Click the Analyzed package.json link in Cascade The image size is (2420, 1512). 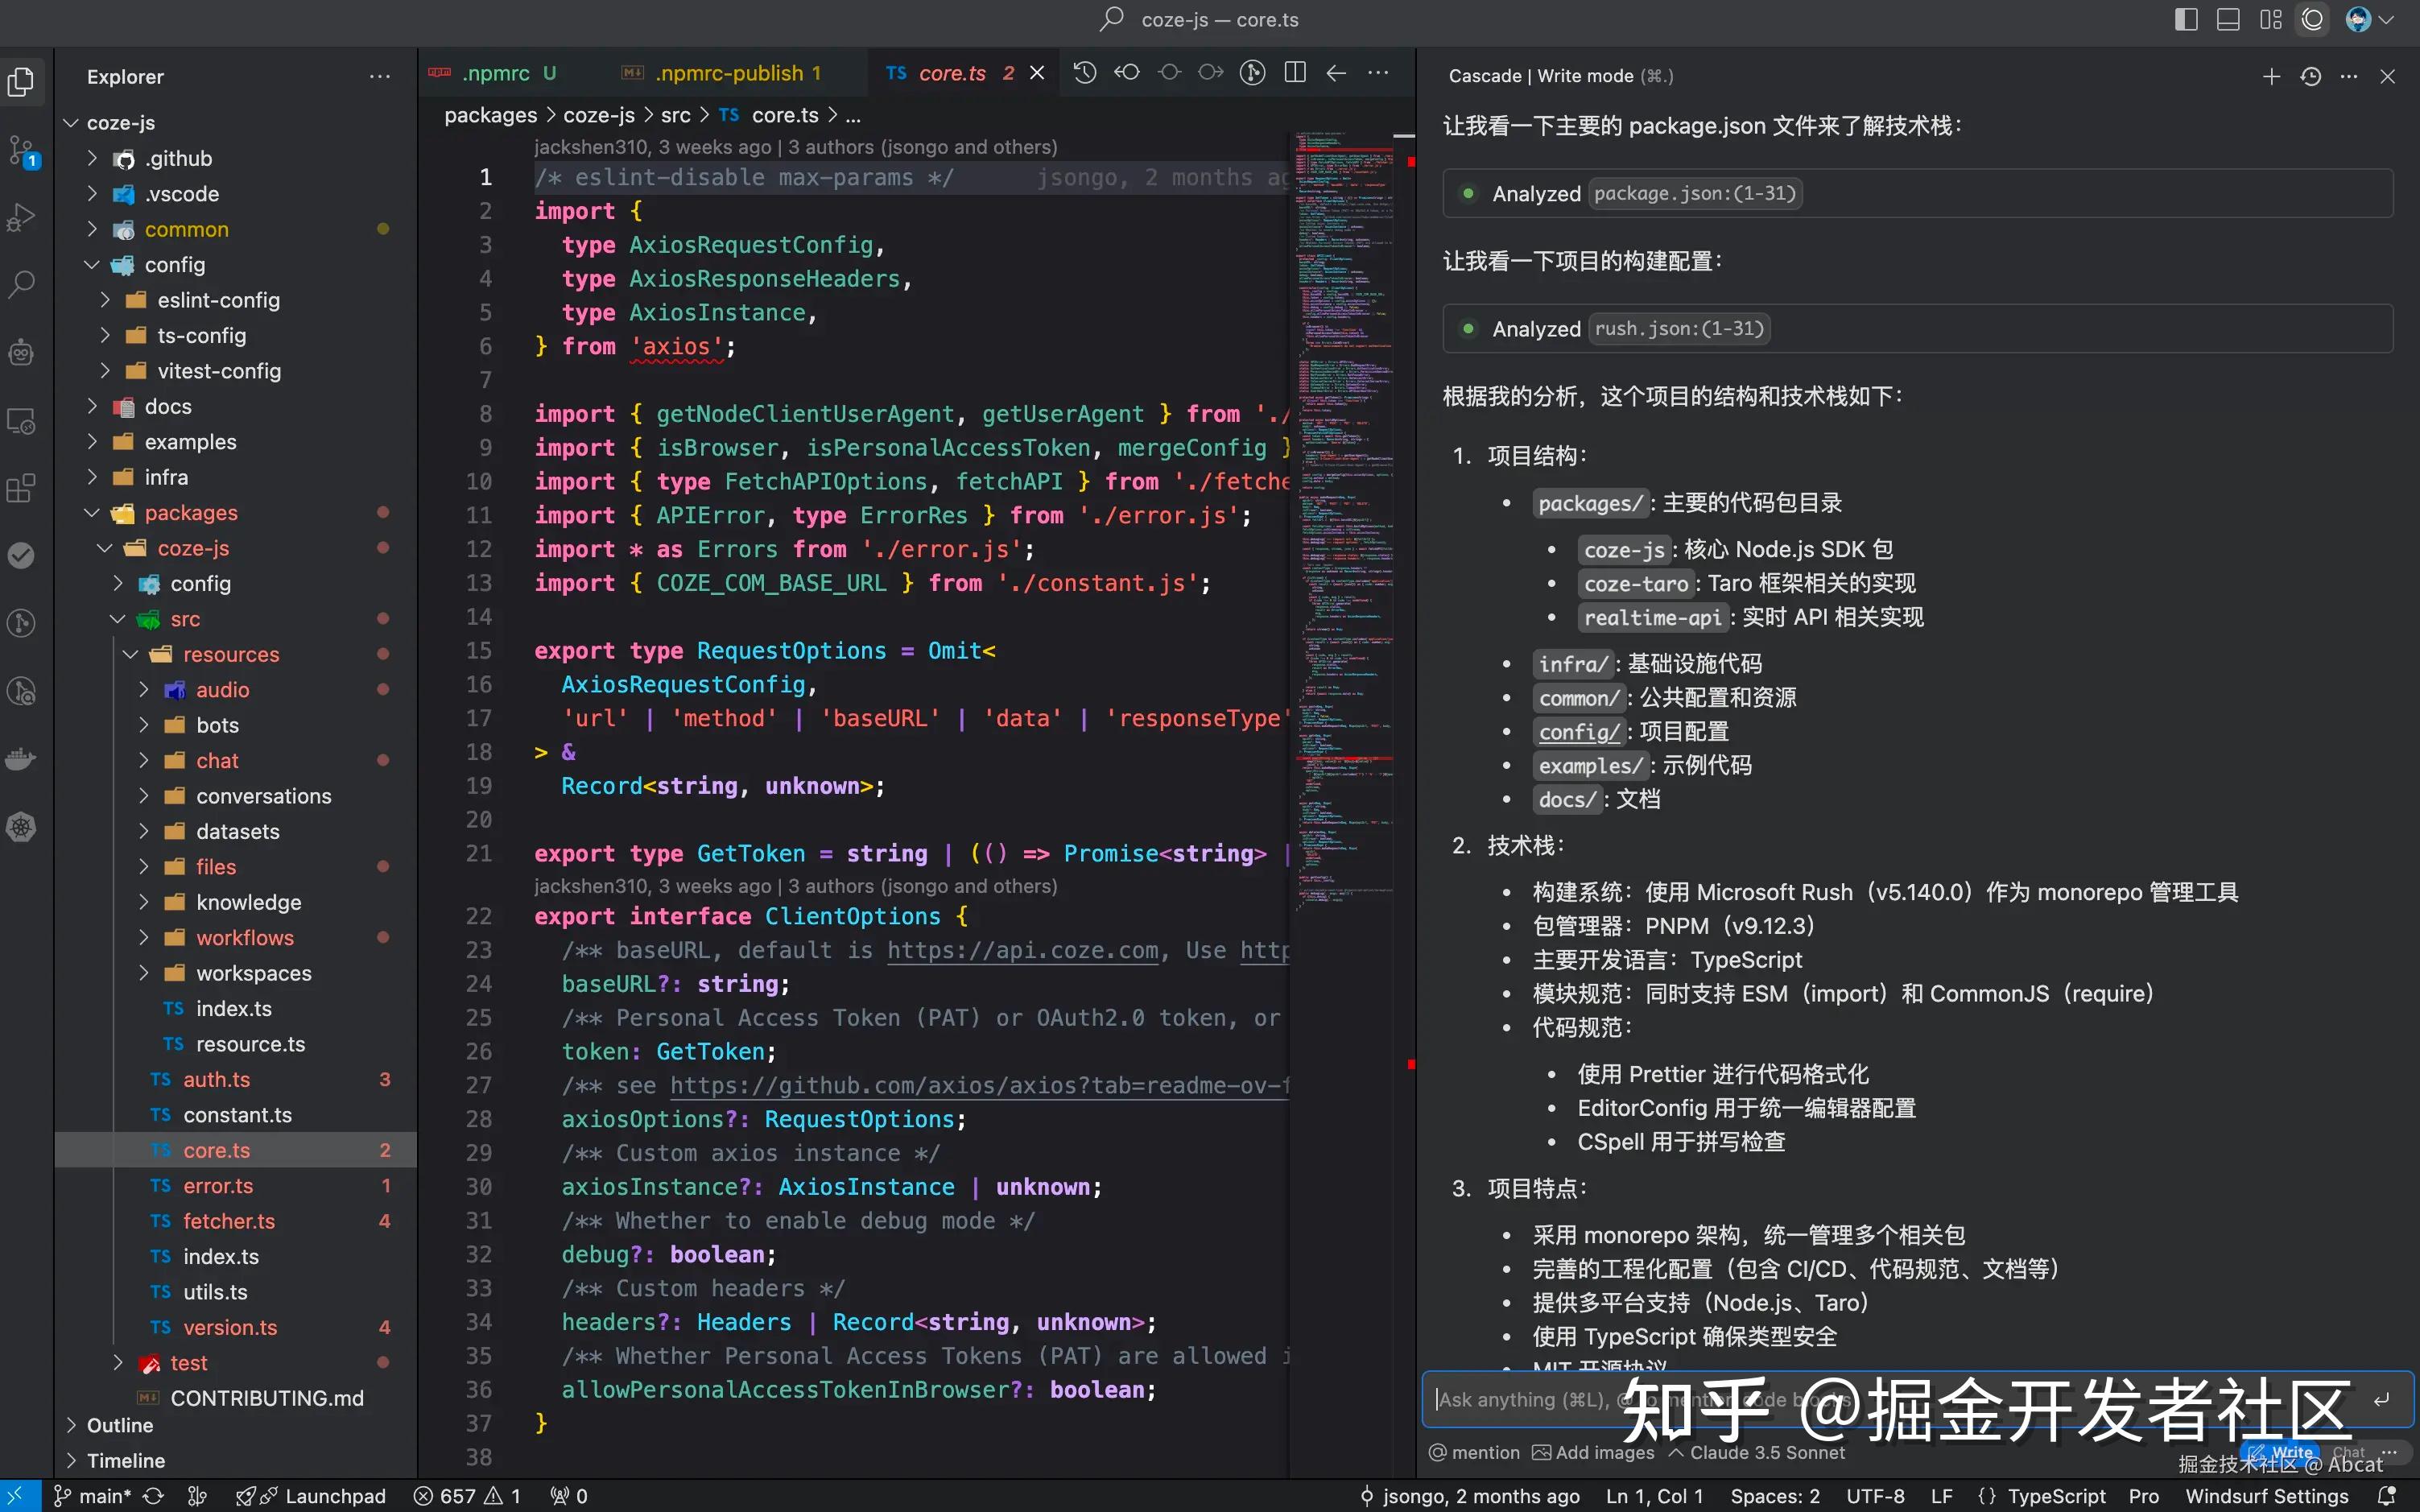1694,193
